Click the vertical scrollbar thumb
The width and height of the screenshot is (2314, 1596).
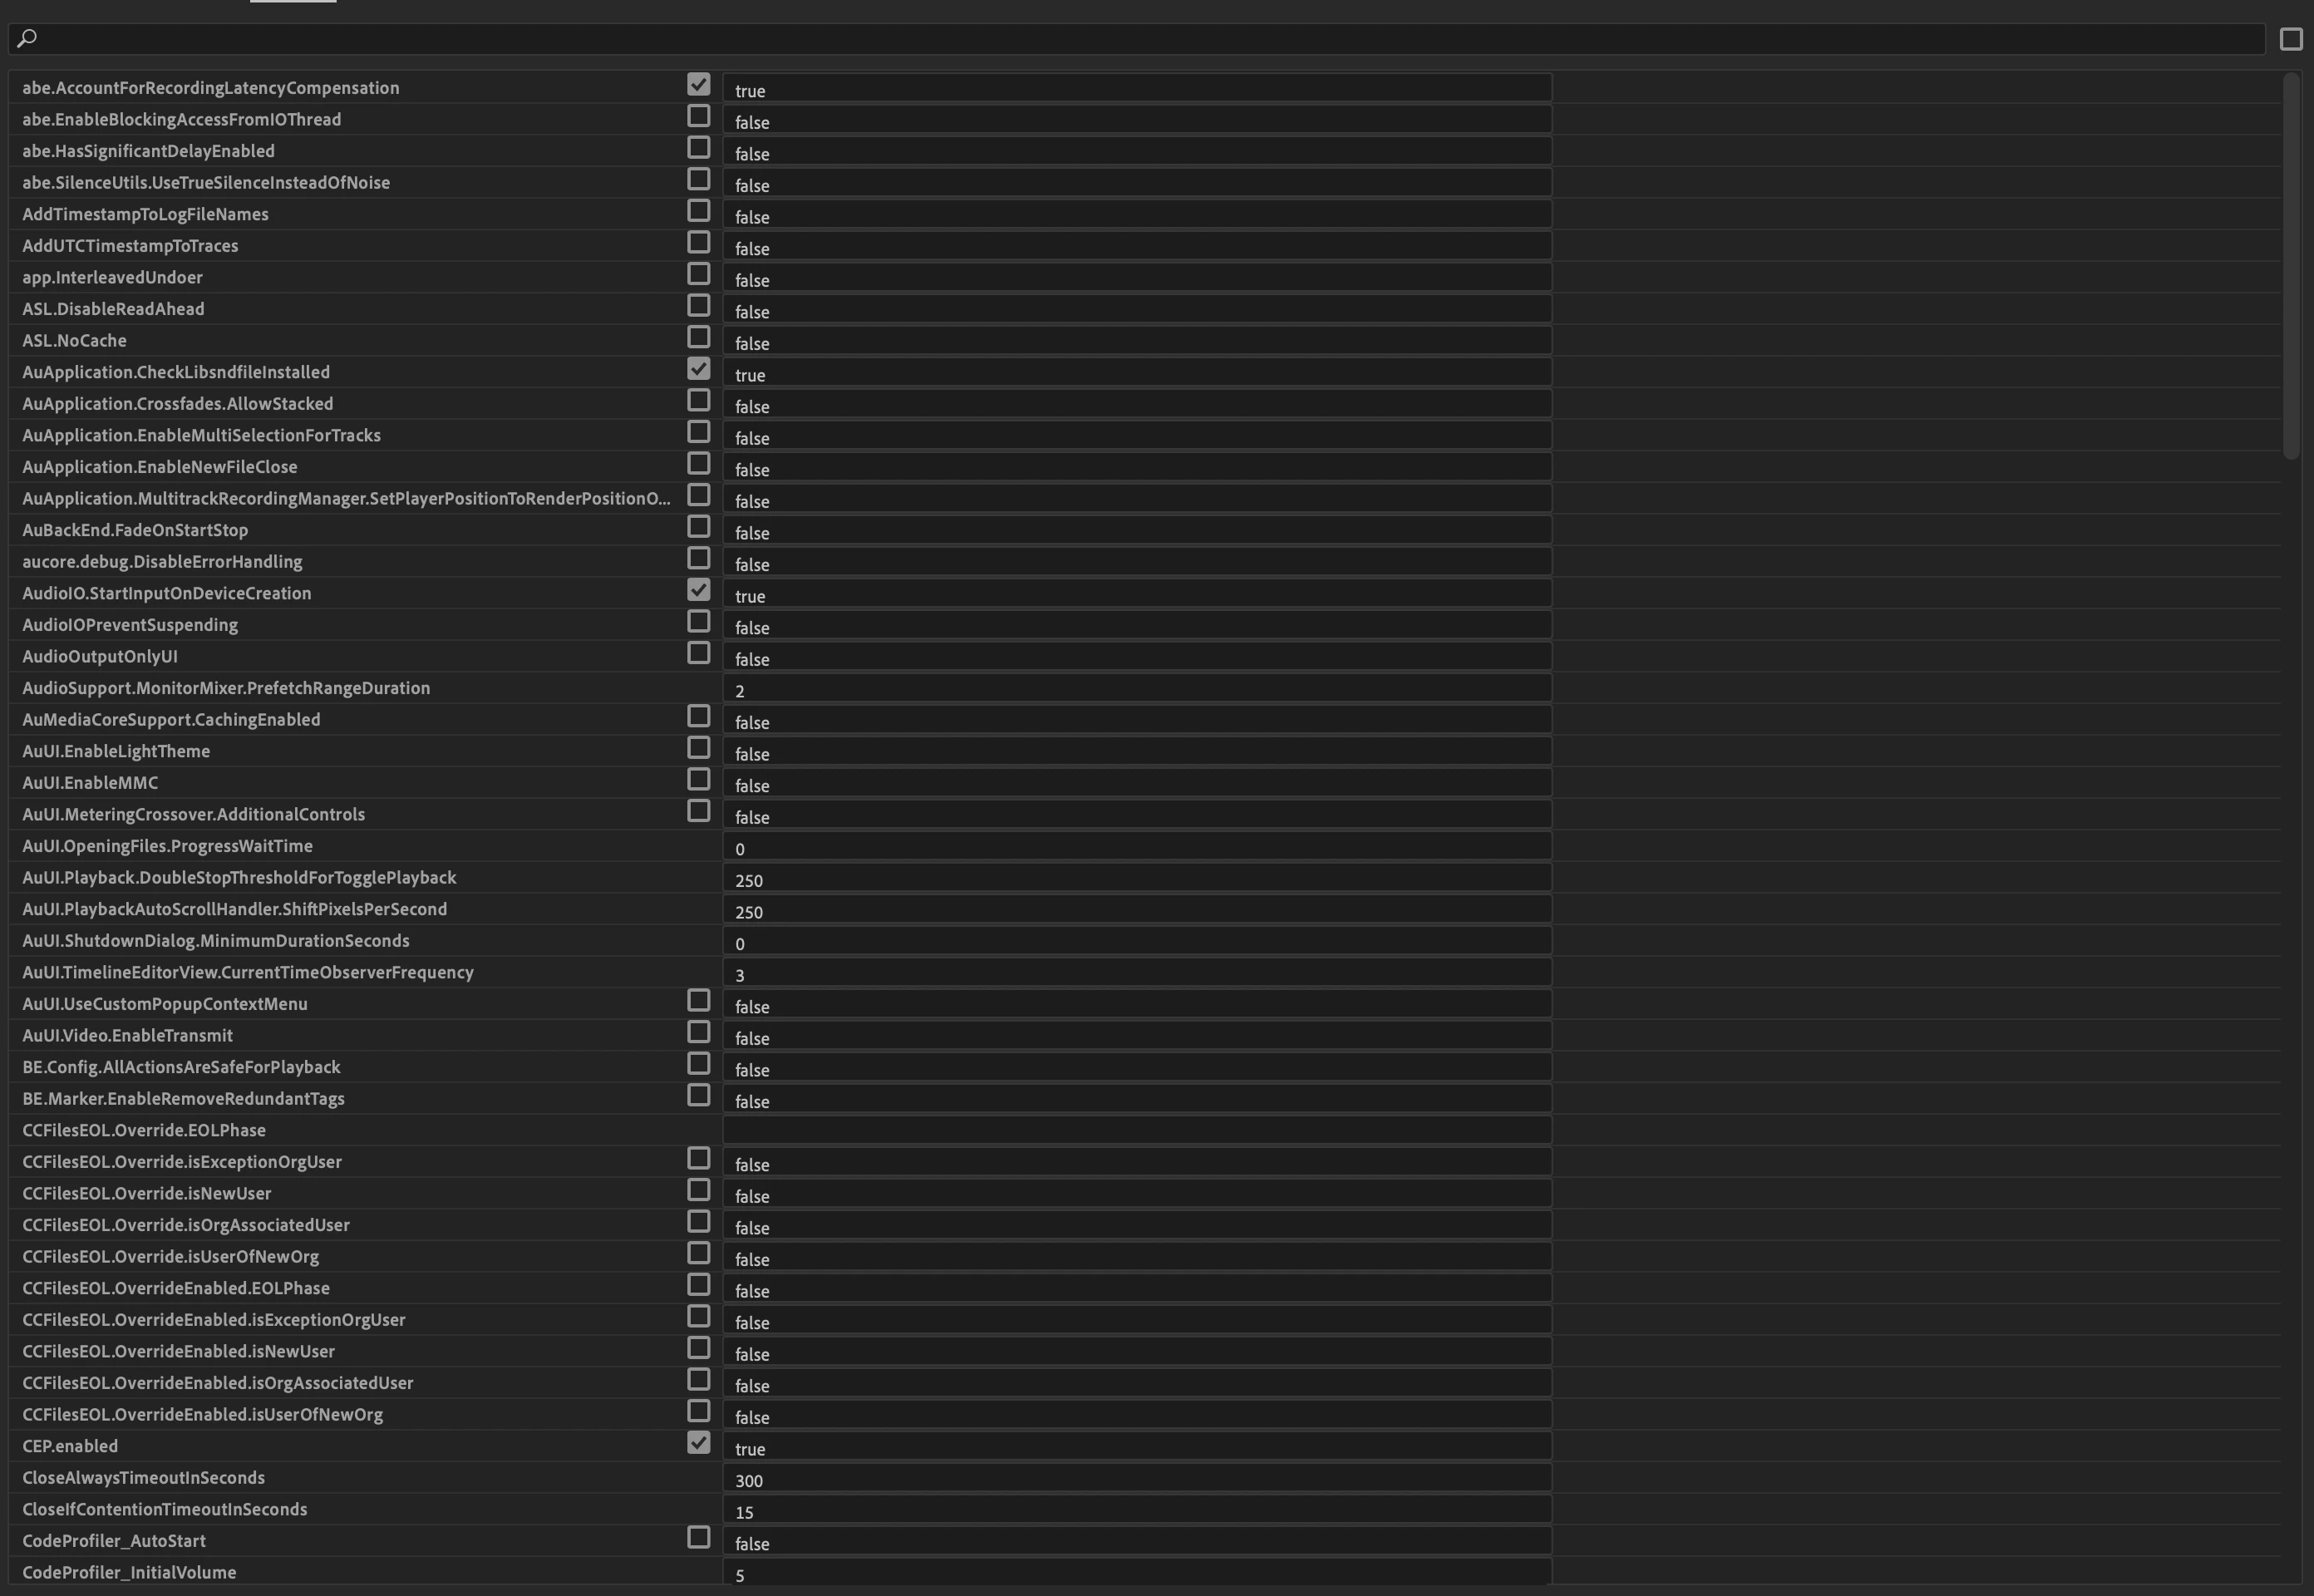click(x=2291, y=266)
